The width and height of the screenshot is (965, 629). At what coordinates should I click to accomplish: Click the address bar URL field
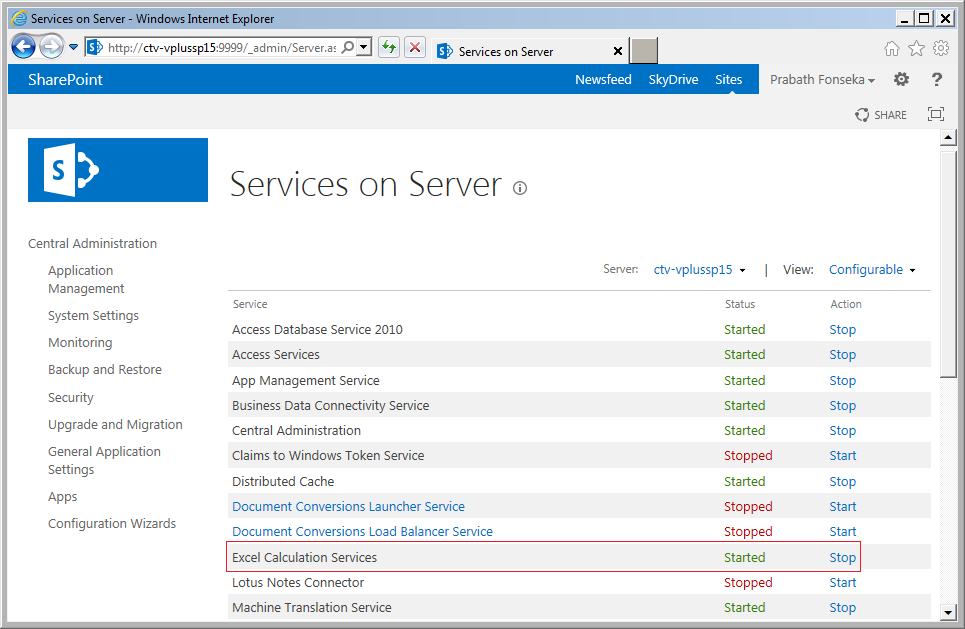(x=222, y=47)
